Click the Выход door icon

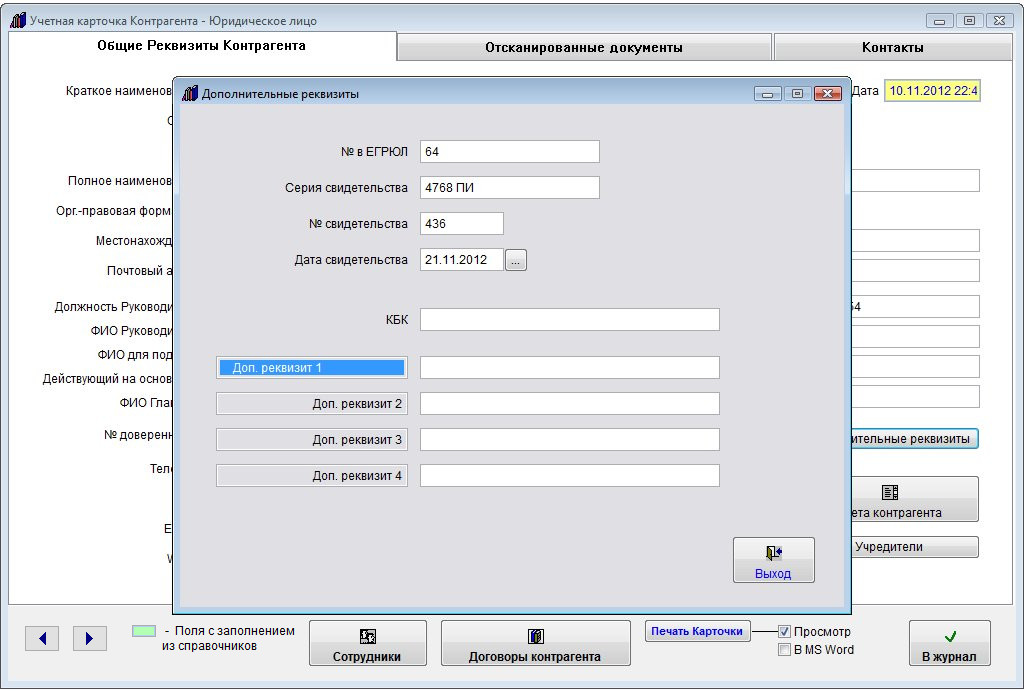coord(773,553)
